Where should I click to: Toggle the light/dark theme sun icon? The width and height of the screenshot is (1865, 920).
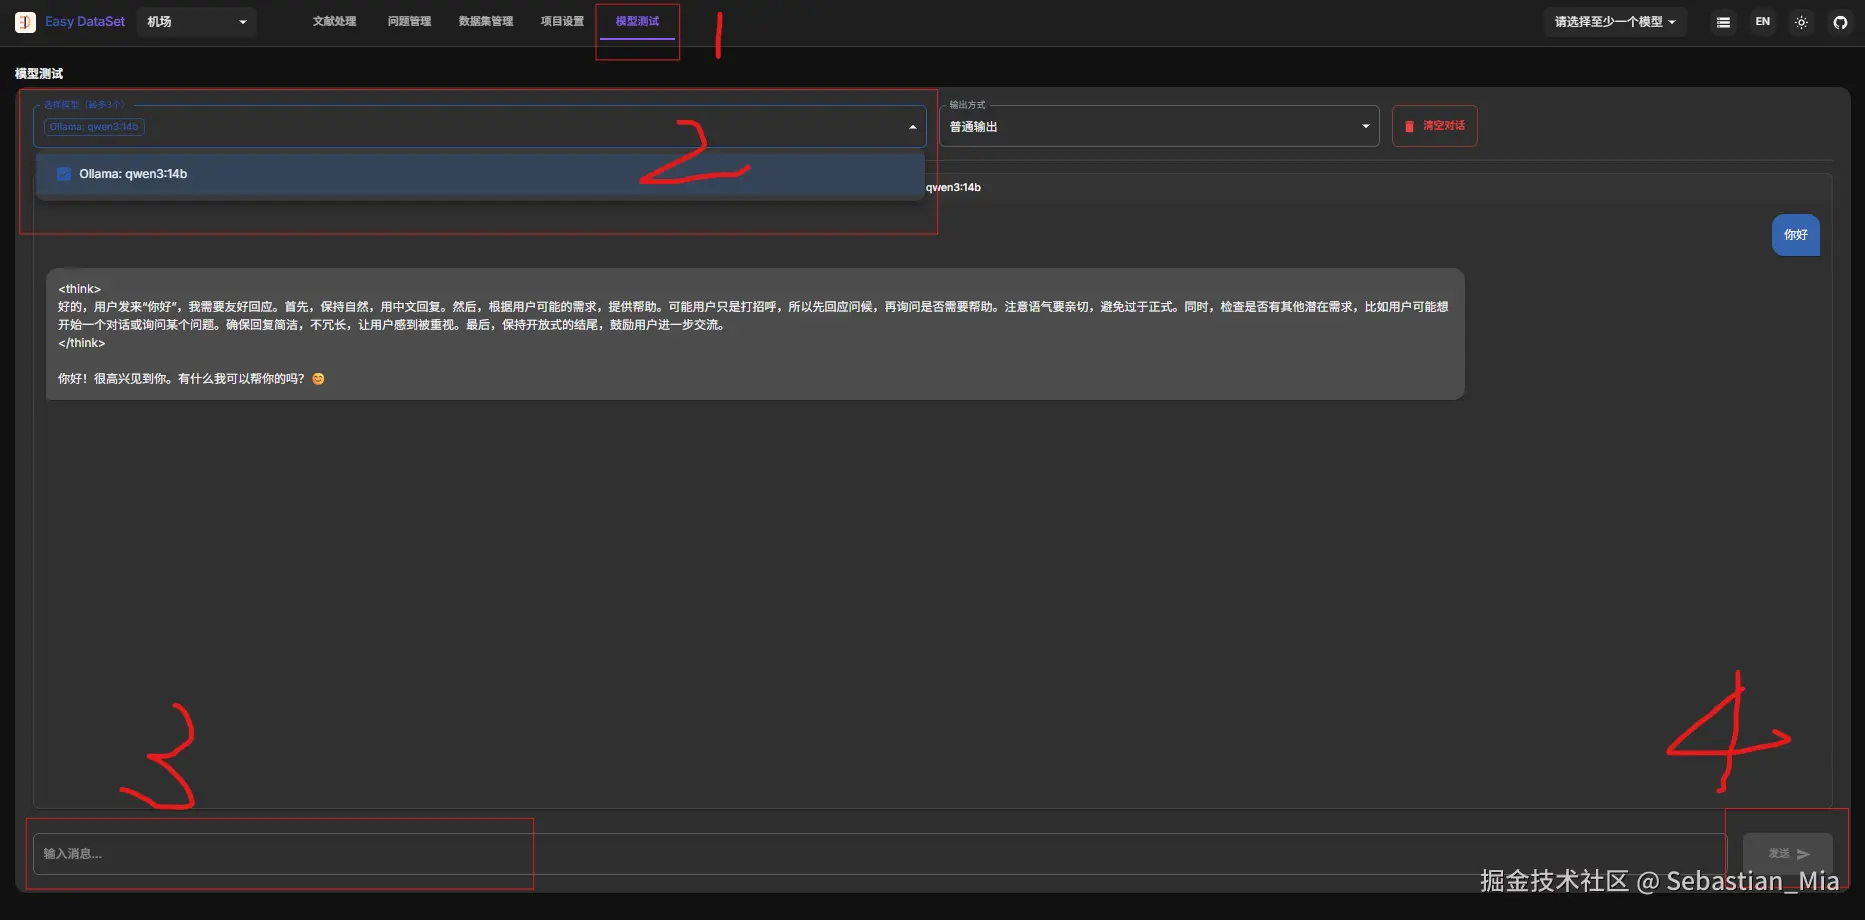[x=1801, y=22]
